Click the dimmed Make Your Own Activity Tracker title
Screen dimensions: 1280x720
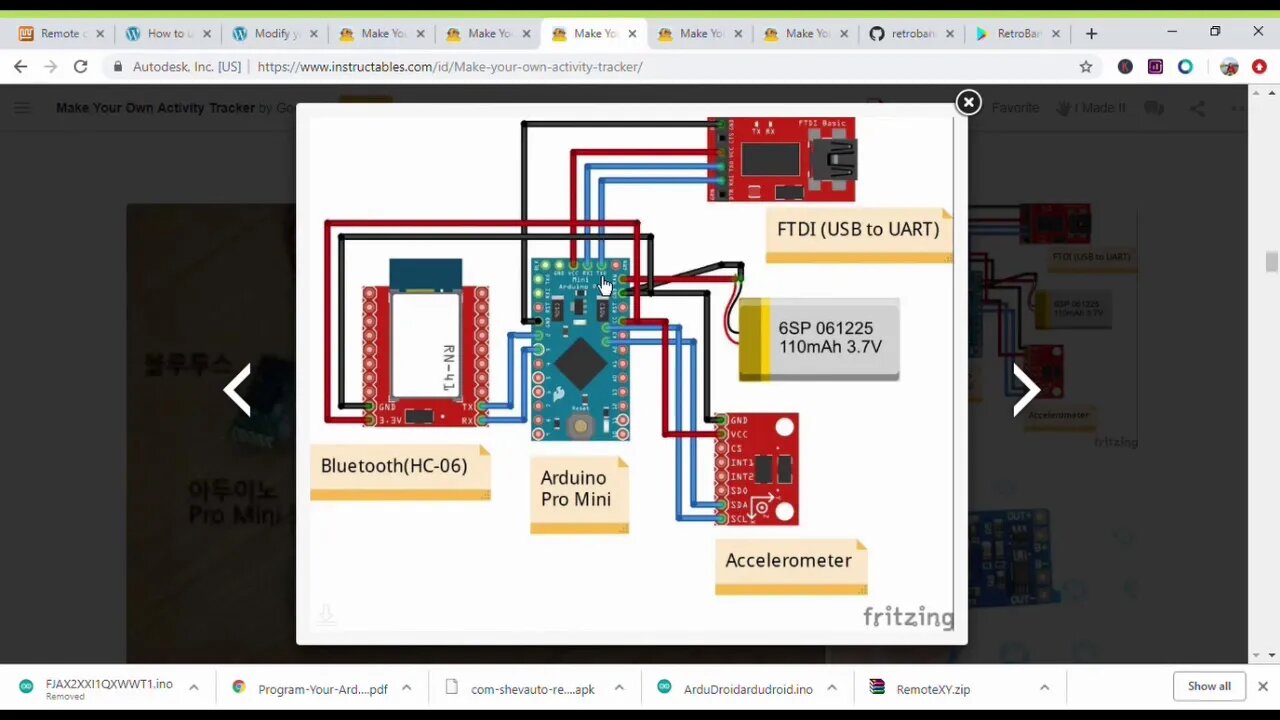pyautogui.click(x=155, y=107)
